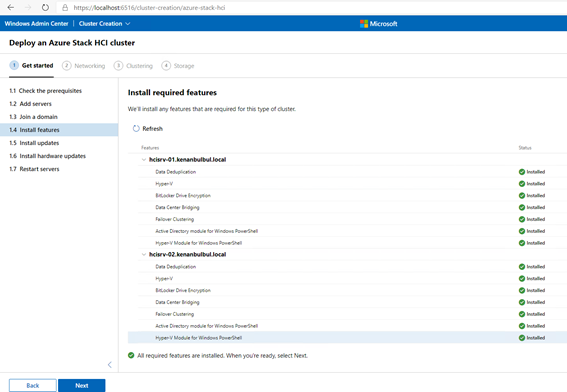This screenshot has width=567, height=392.
Task: Click step number 2 circle icon
Action: tap(67, 66)
